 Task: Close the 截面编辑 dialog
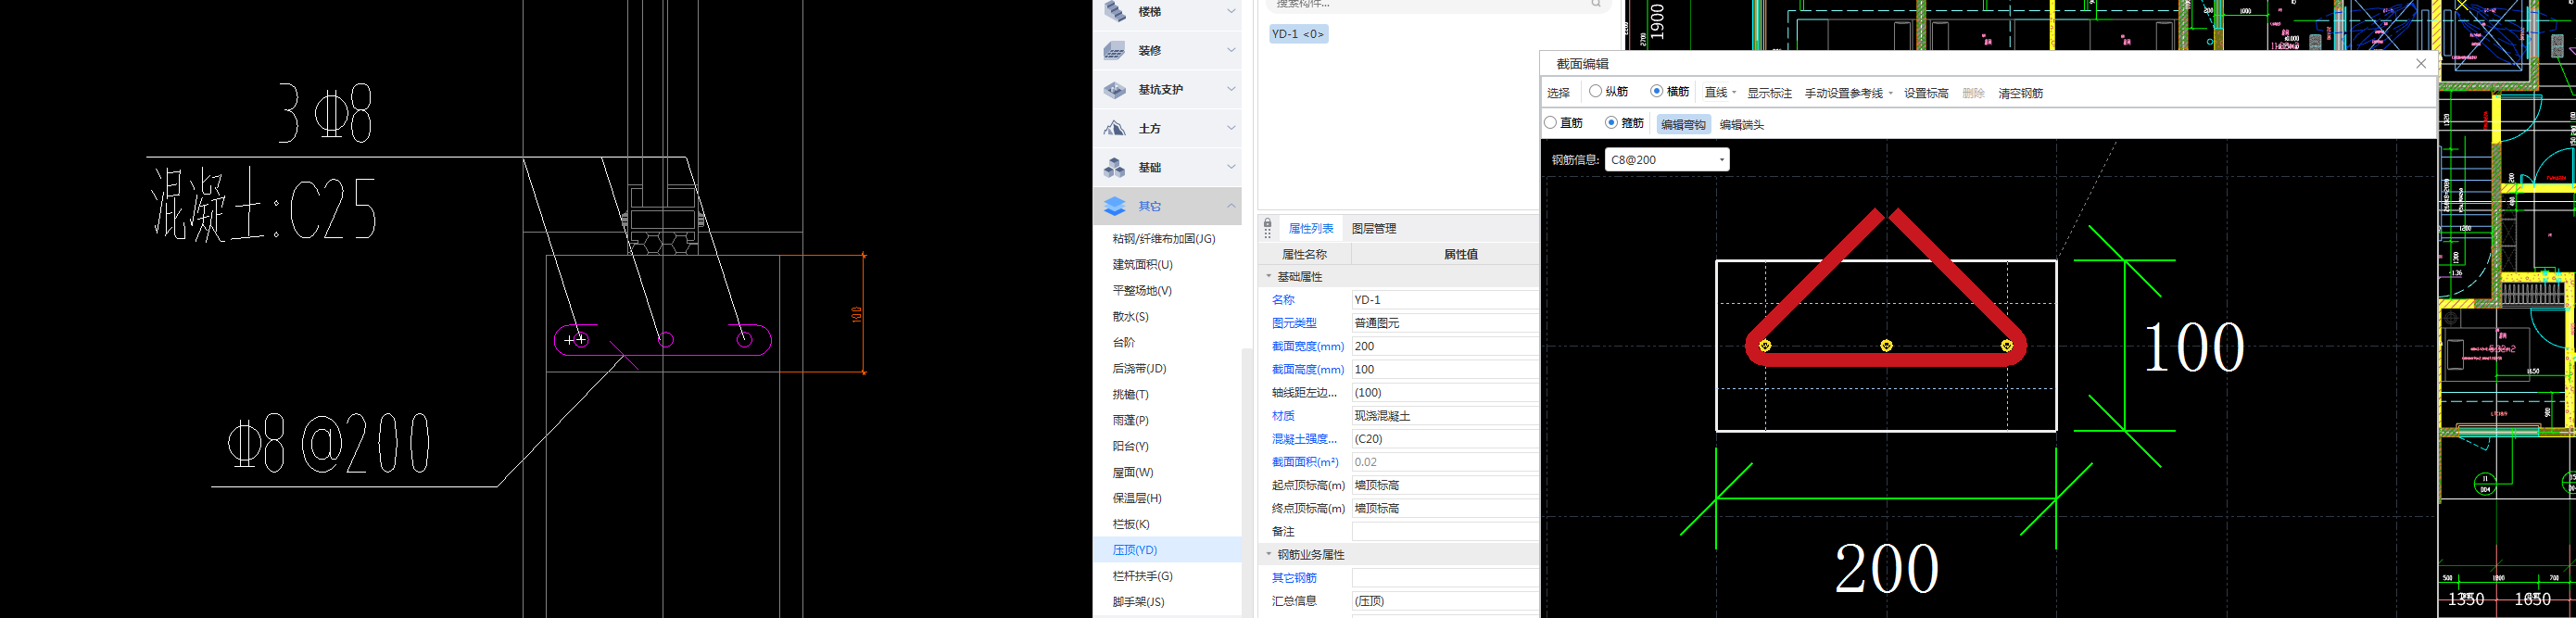pyautogui.click(x=2421, y=63)
